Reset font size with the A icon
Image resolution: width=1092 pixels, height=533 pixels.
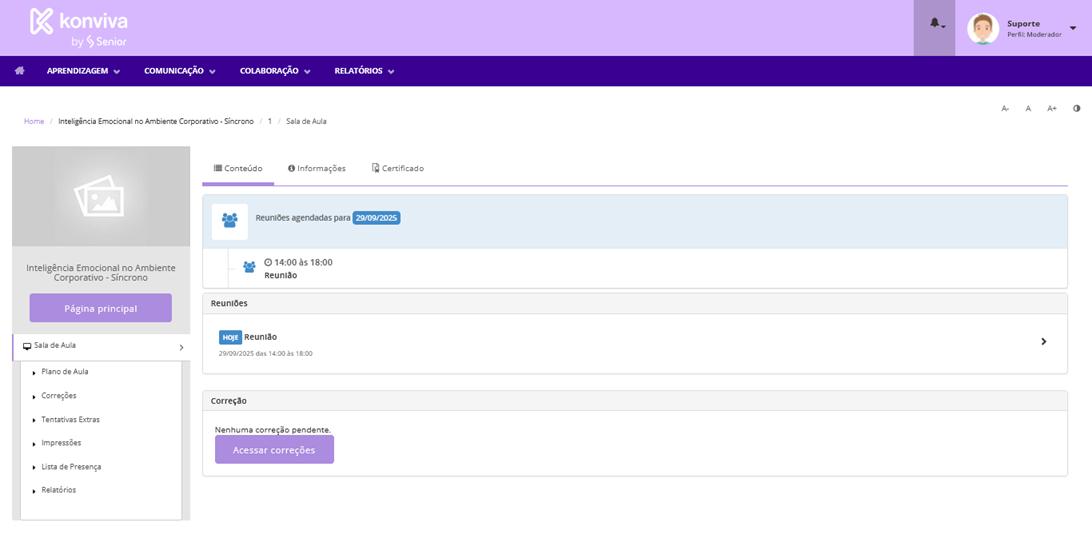[x=1028, y=108]
